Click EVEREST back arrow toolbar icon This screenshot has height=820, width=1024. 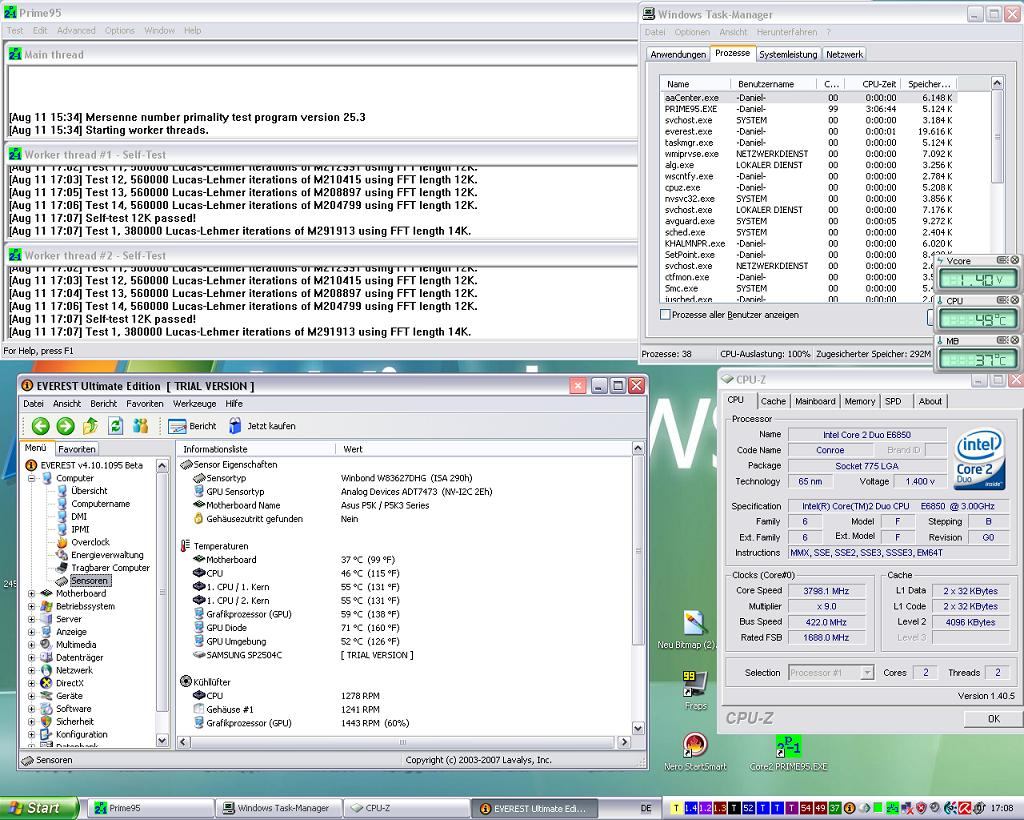tap(40, 426)
